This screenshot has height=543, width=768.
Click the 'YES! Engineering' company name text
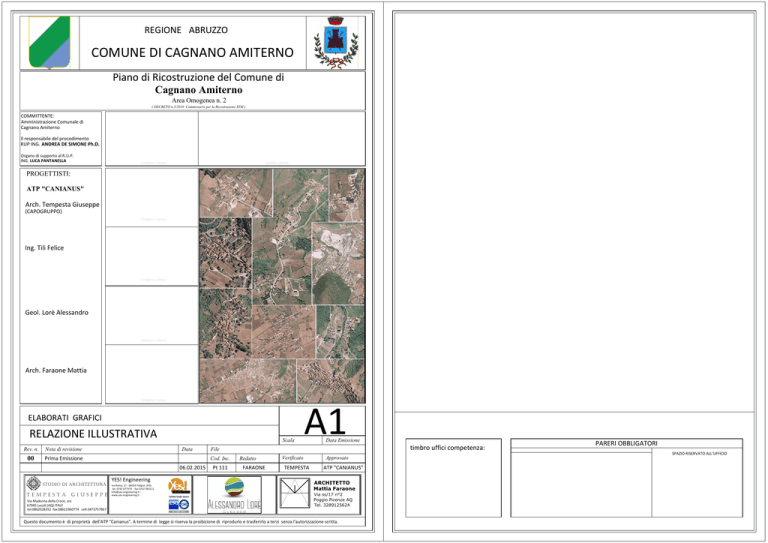pyautogui.click(x=131, y=480)
